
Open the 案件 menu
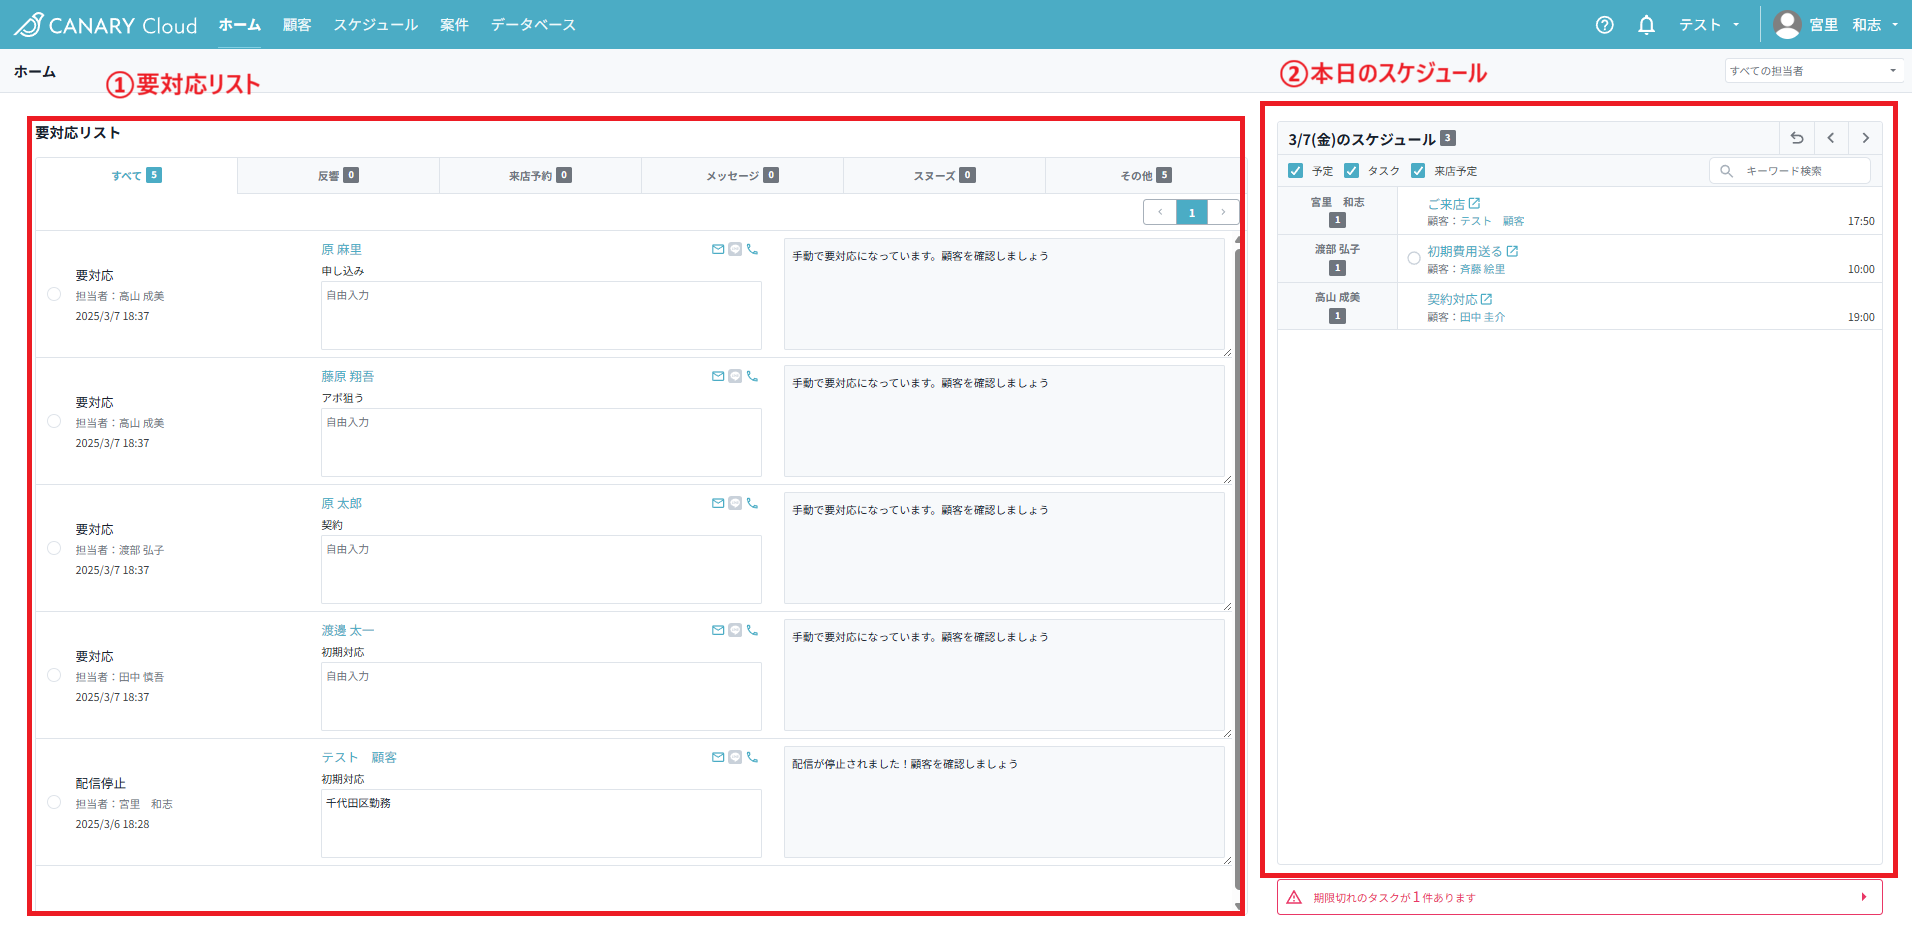(x=454, y=25)
